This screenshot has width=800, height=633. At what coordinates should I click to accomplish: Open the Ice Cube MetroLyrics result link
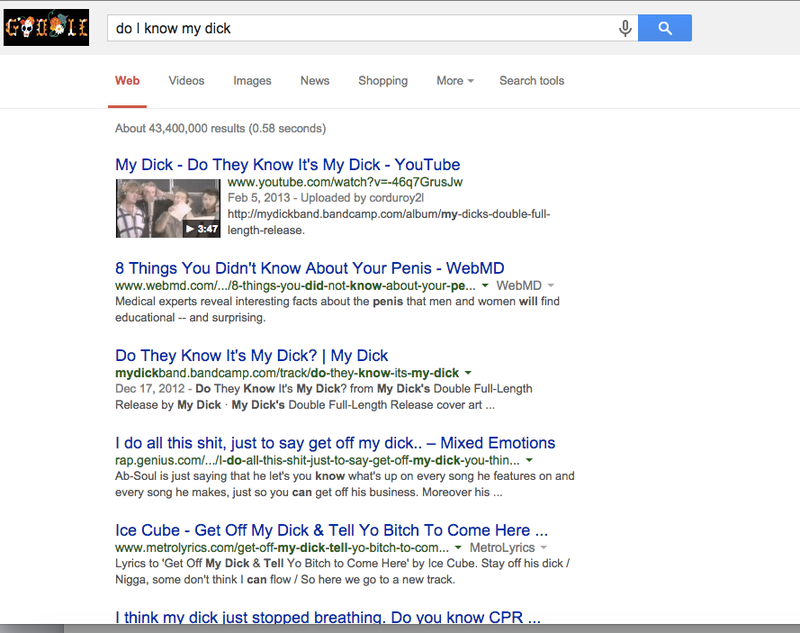(x=332, y=530)
